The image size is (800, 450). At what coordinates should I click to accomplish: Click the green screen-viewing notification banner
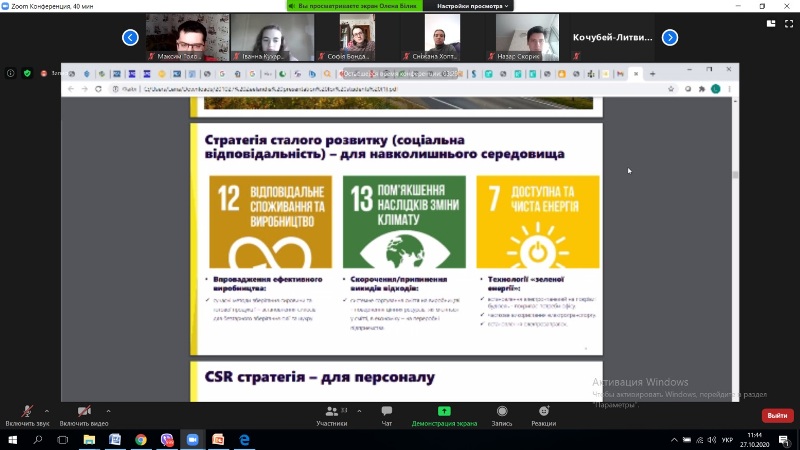click(x=353, y=6)
